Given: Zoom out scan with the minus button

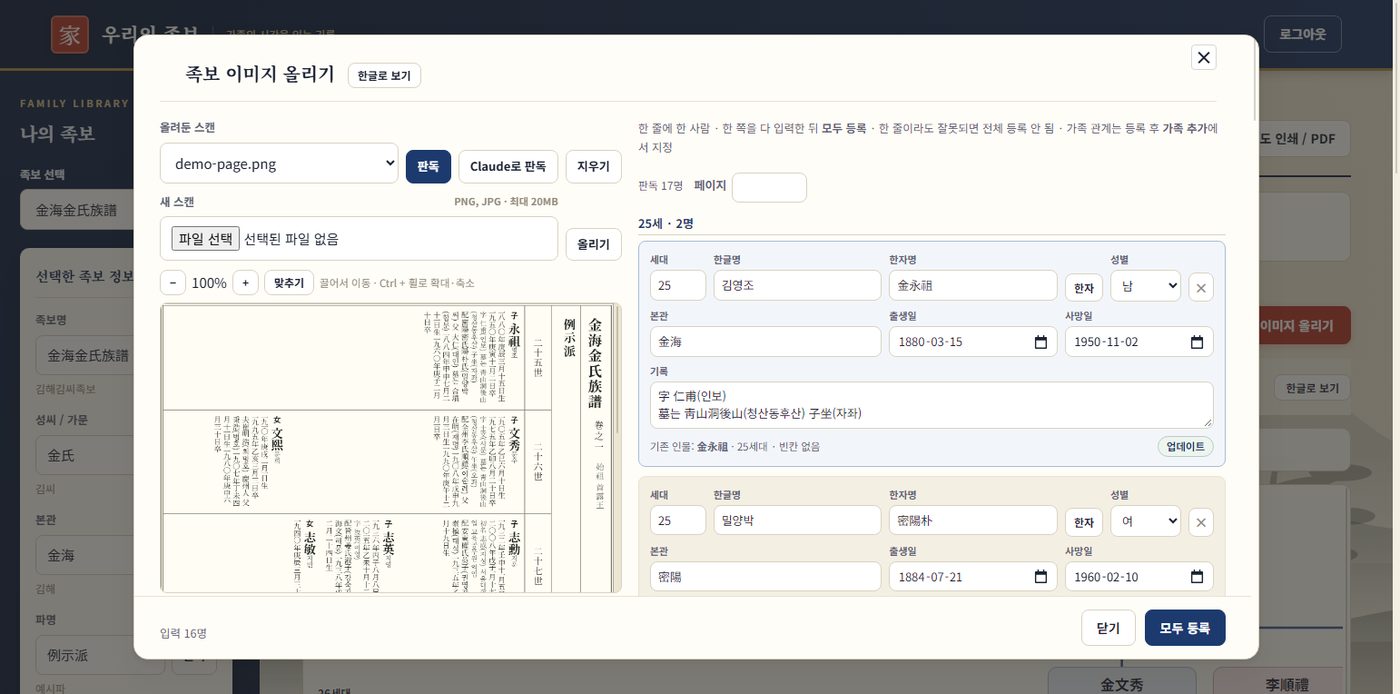Looking at the screenshot, I should pyautogui.click(x=172, y=283).
